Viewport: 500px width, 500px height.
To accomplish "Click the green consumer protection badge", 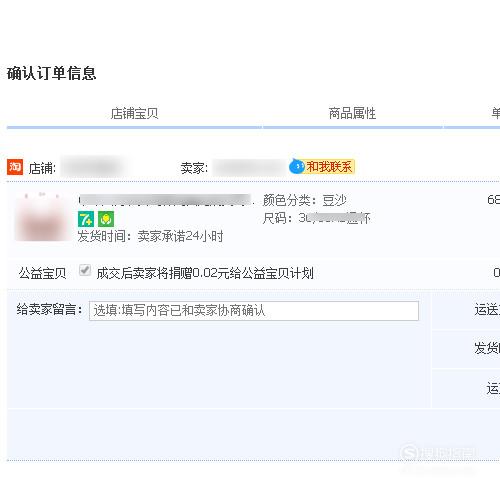I will 106,219.
